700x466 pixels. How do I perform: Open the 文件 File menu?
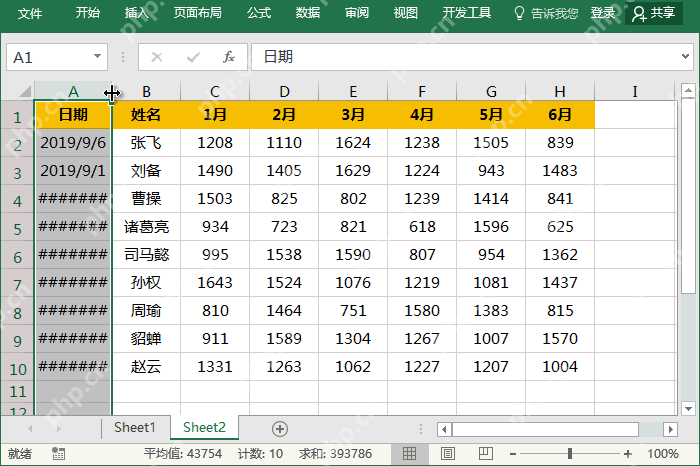[x=30, y=13]
